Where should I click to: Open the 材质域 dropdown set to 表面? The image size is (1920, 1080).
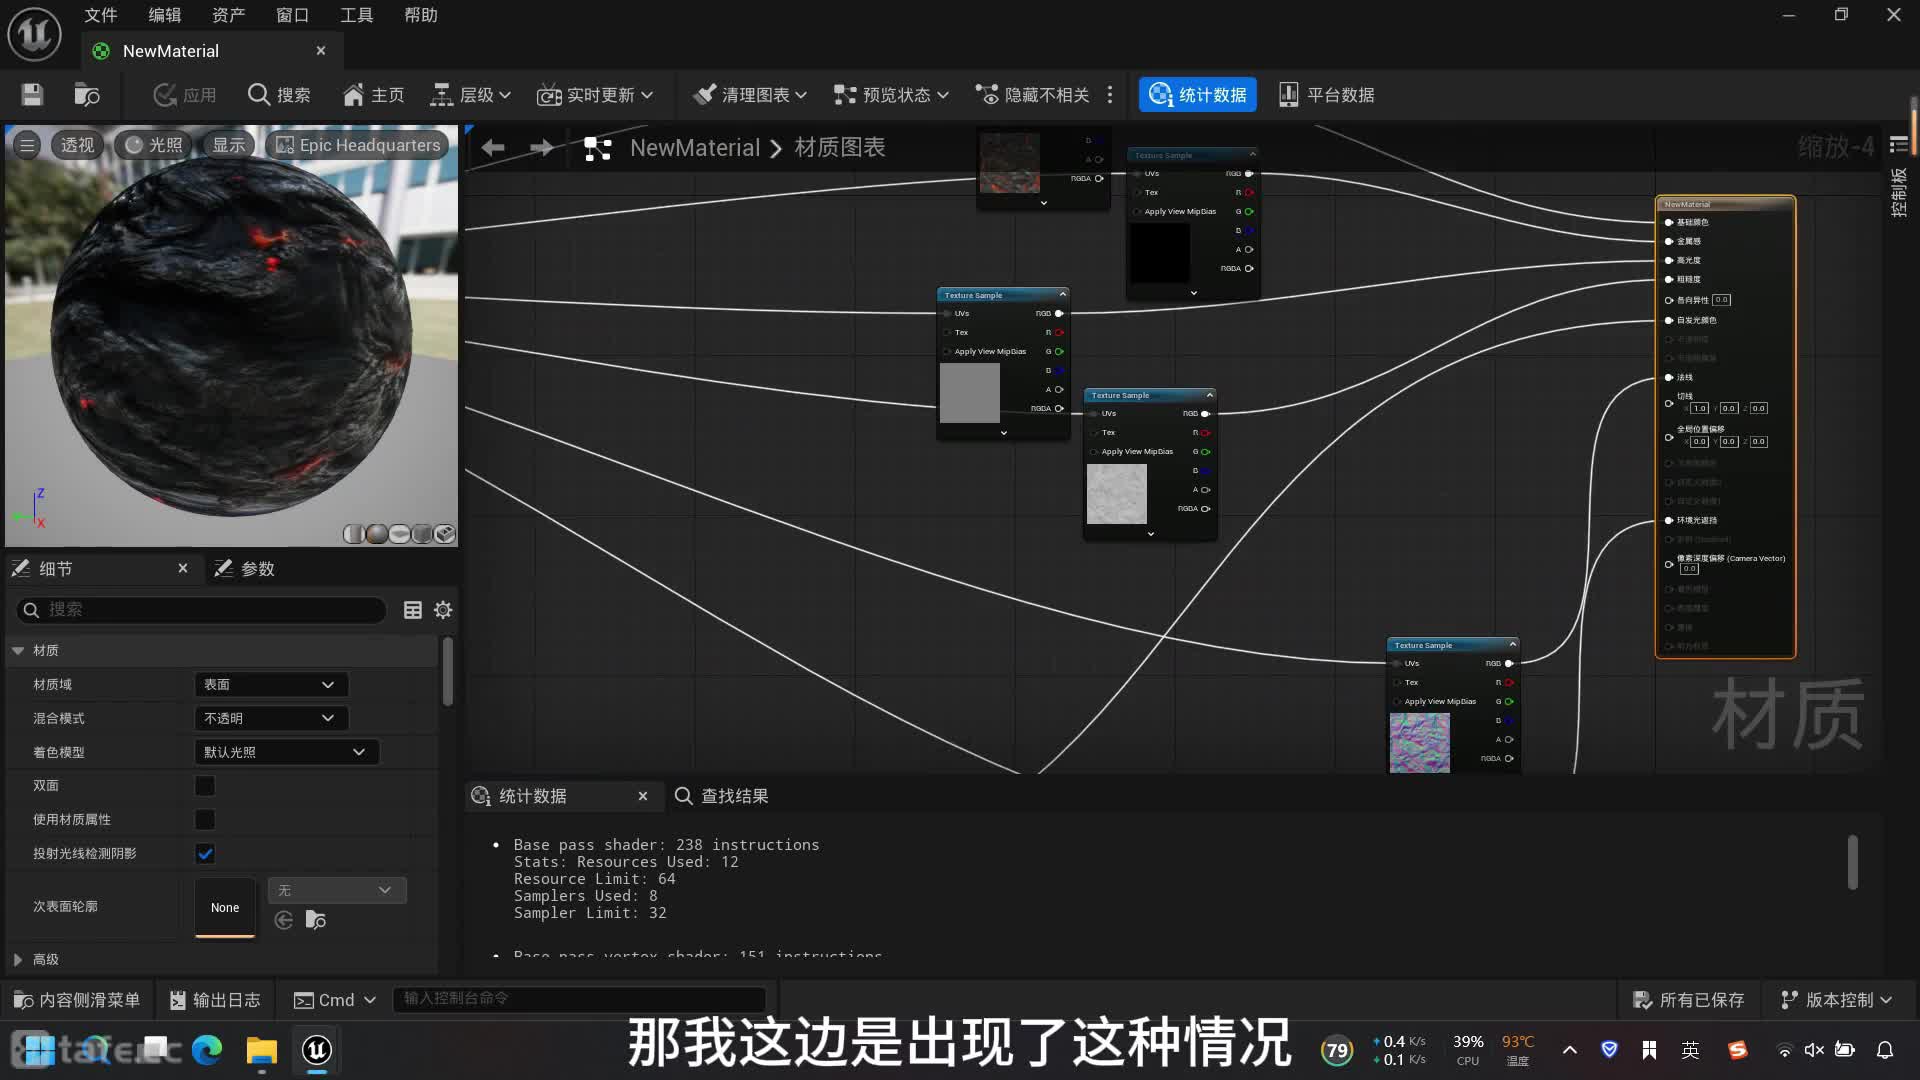[x=271, y=684]
